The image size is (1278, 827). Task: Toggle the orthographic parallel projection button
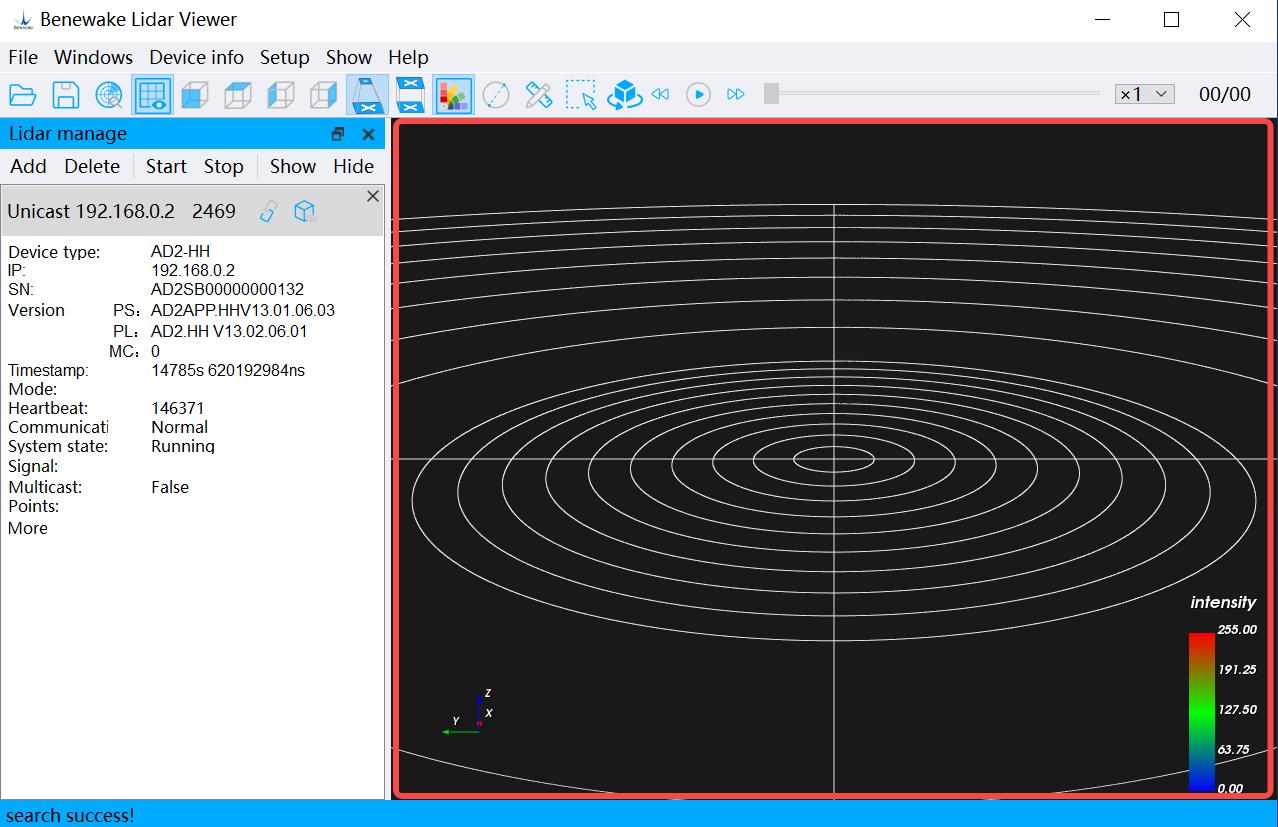(x=411, y=95)
